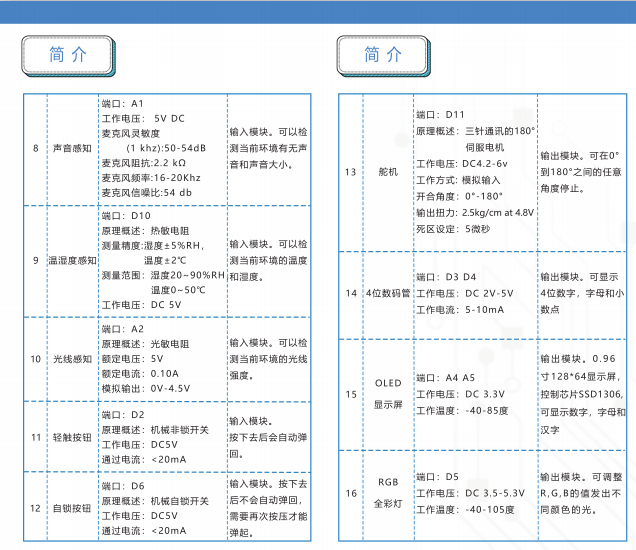
Task: Click the text 端口: D11
Action: coord(440,115)
